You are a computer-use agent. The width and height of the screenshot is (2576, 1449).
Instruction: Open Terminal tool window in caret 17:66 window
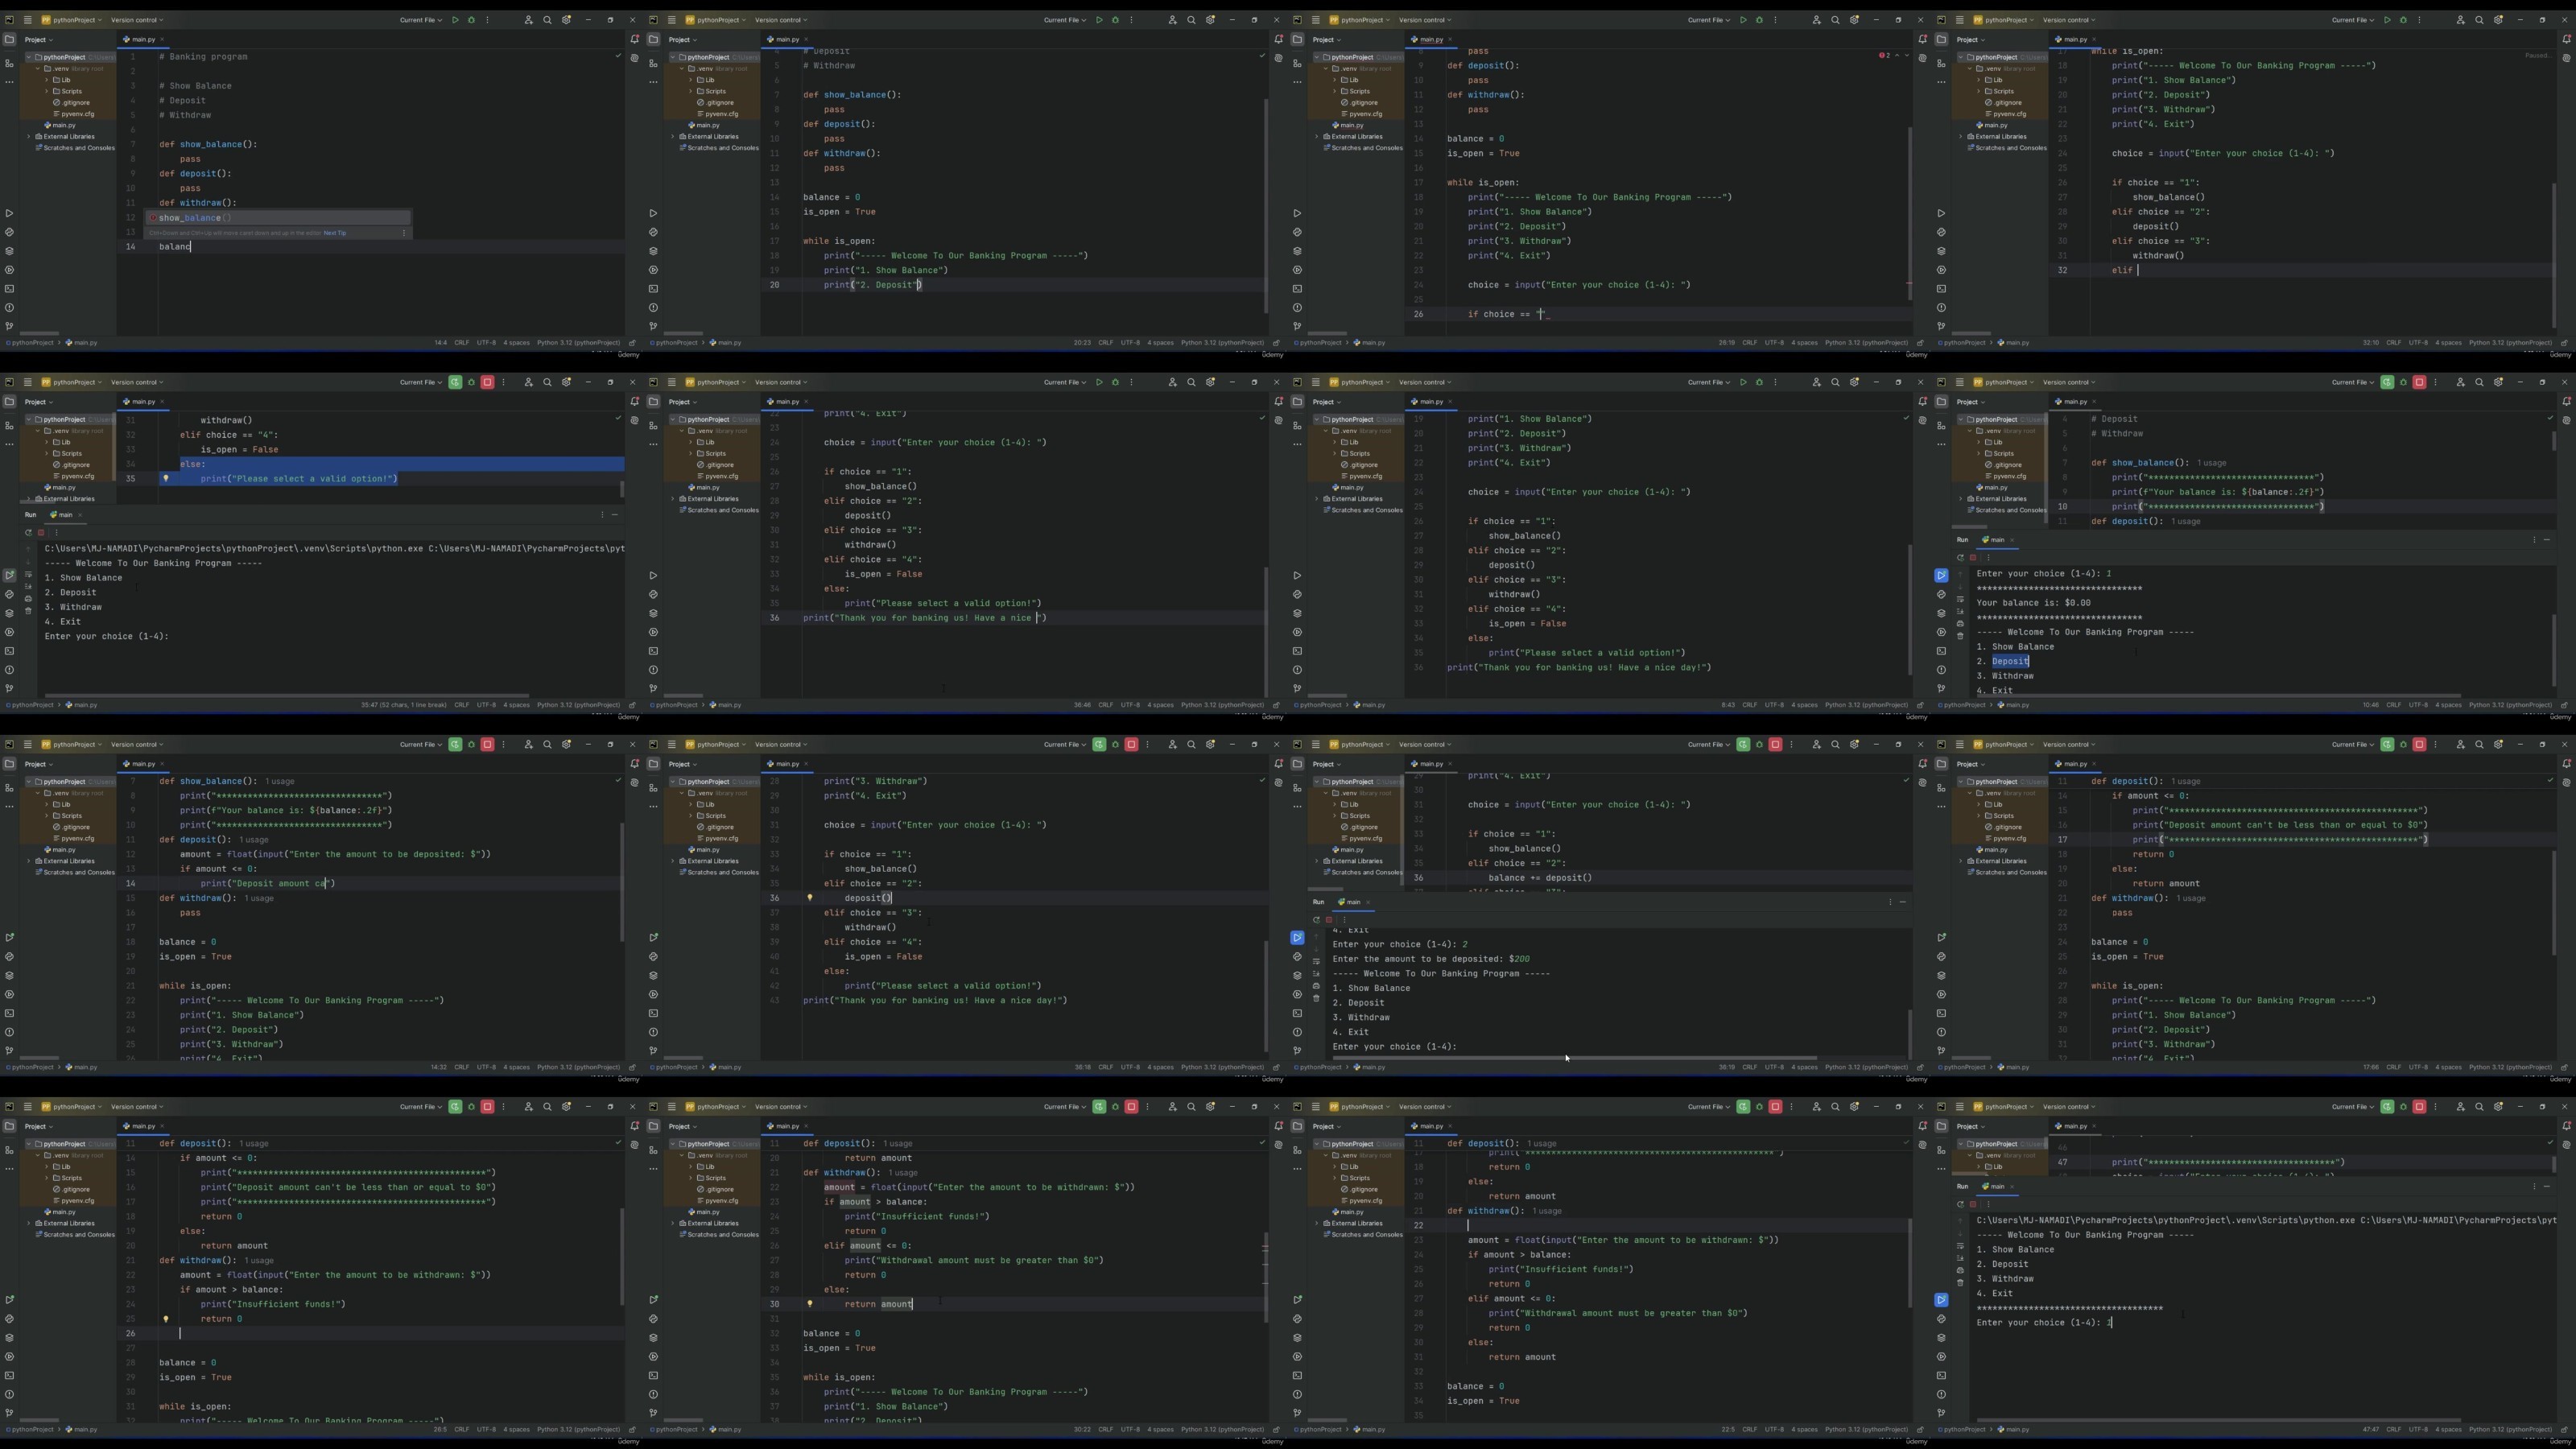pyautogui.click(x=1941, y=1013)
